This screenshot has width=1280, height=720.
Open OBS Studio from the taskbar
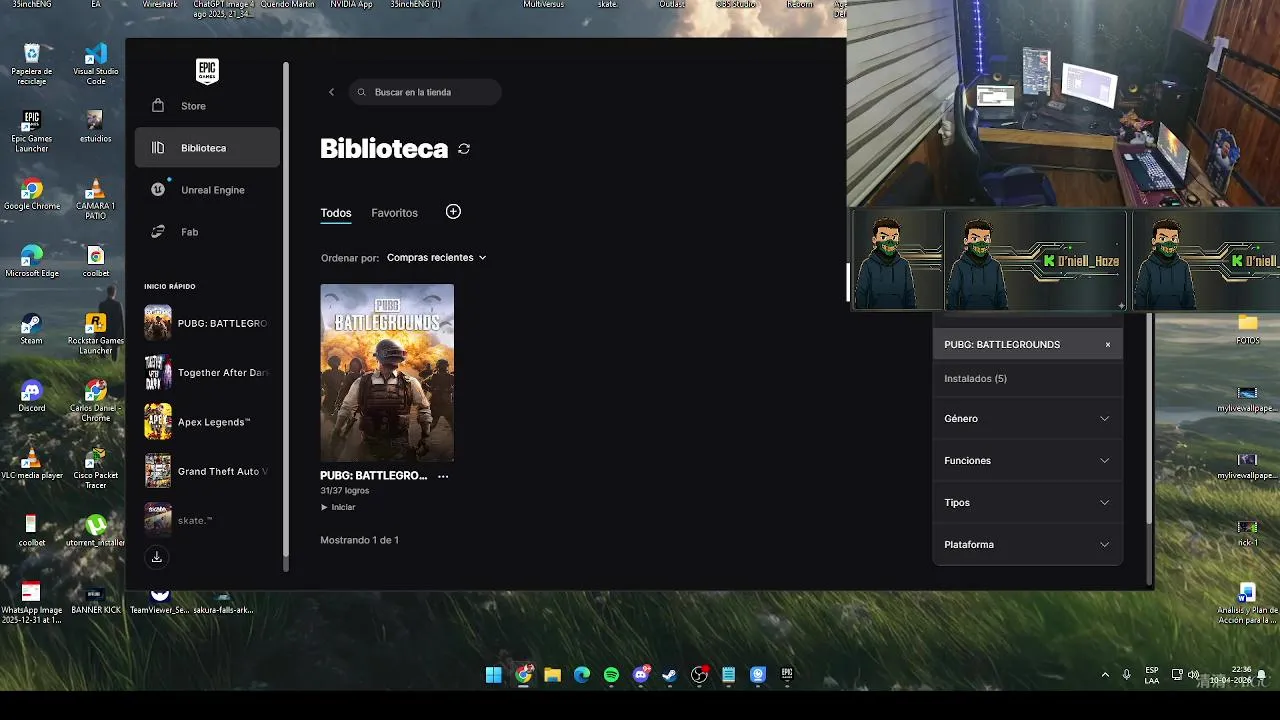(x=699, y=675)
